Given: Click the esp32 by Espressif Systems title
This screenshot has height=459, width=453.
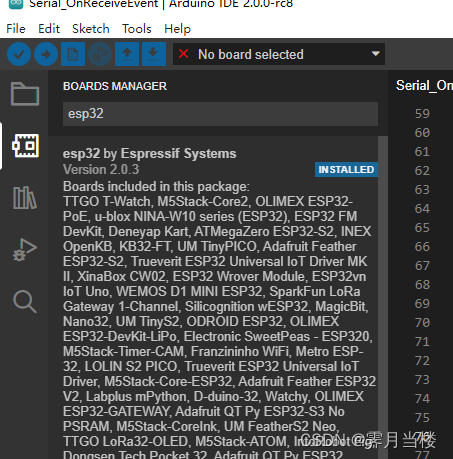Looking at the screenshot, I should [x=149, y=154].
